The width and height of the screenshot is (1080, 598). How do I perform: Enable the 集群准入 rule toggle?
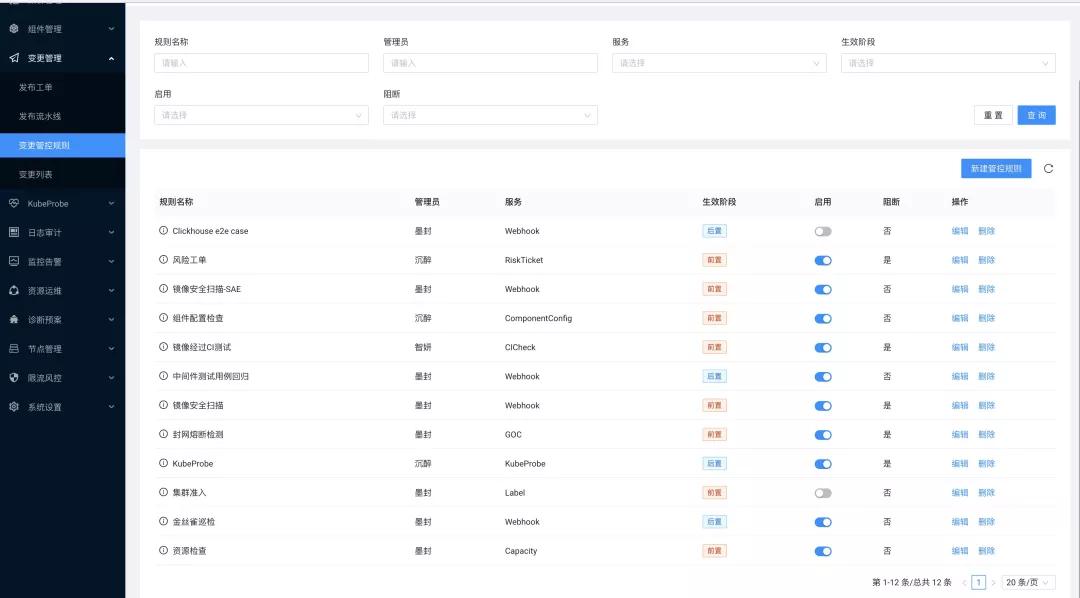(823, 492)
